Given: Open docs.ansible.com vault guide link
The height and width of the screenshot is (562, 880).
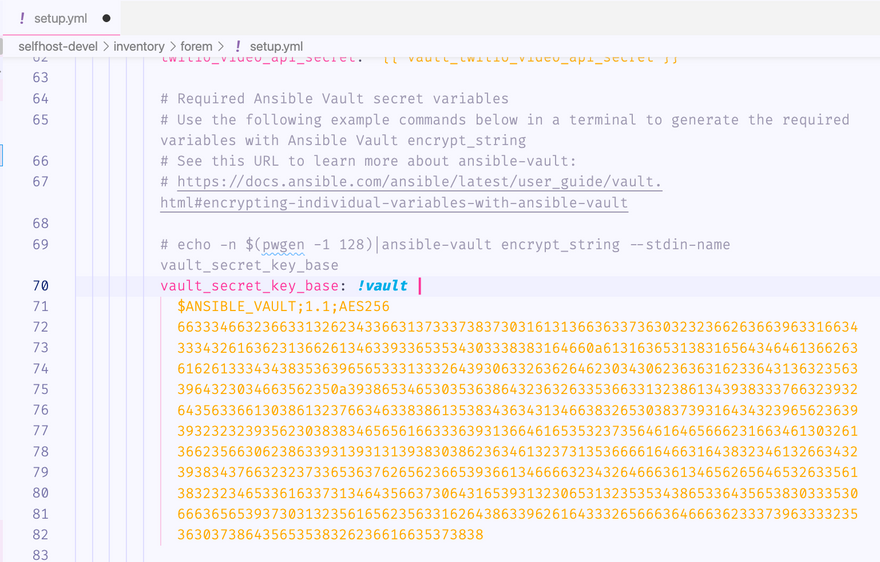Looking at the screenshot, I should pos(419,181).
